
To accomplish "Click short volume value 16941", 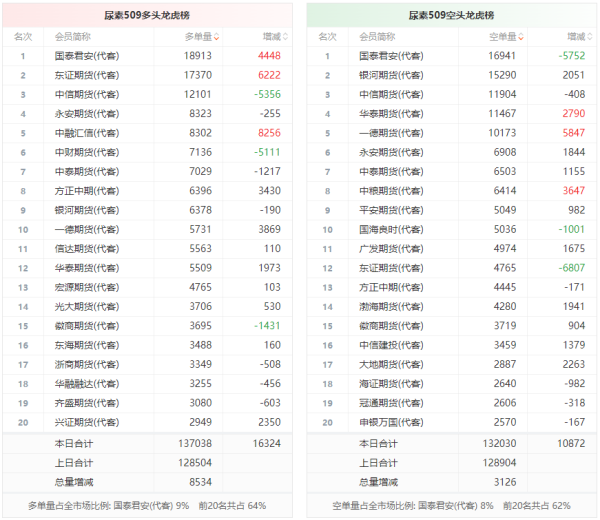I will 502,56.
